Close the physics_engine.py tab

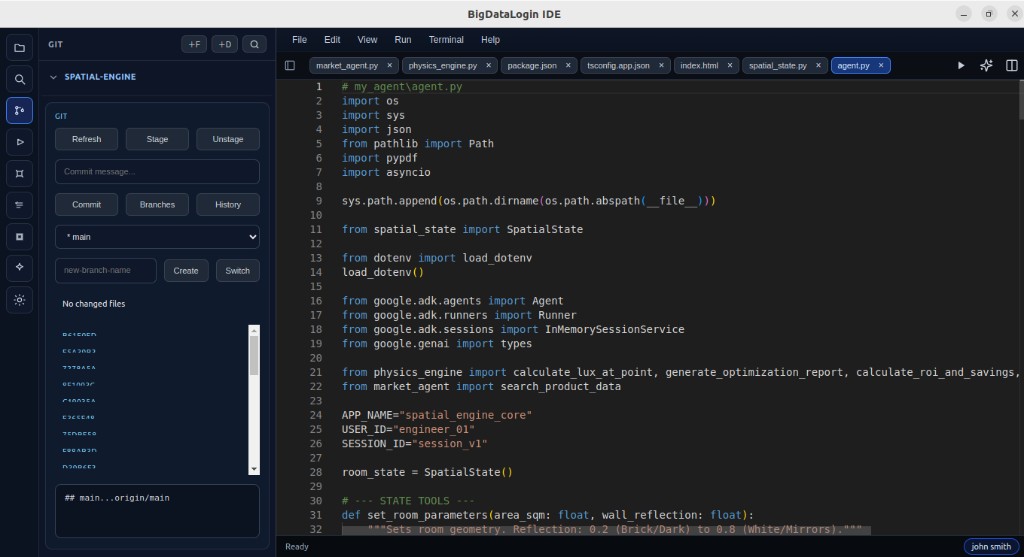[x=488, y=65]
